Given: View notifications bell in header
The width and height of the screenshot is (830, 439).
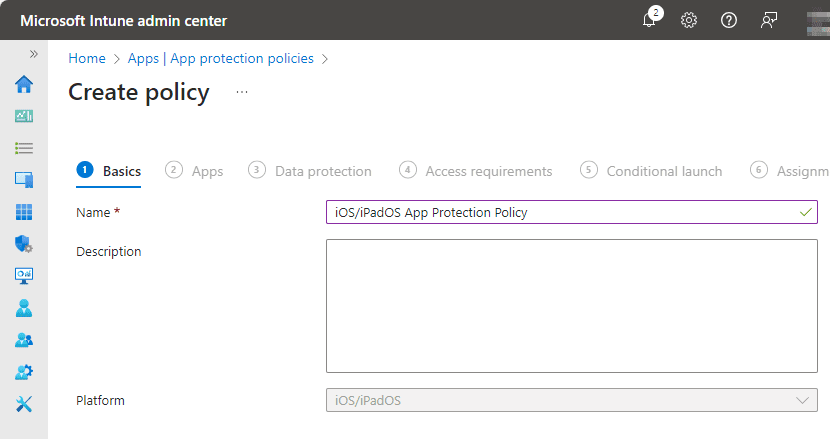Looking at the screenshot, I should coord(650,20).
